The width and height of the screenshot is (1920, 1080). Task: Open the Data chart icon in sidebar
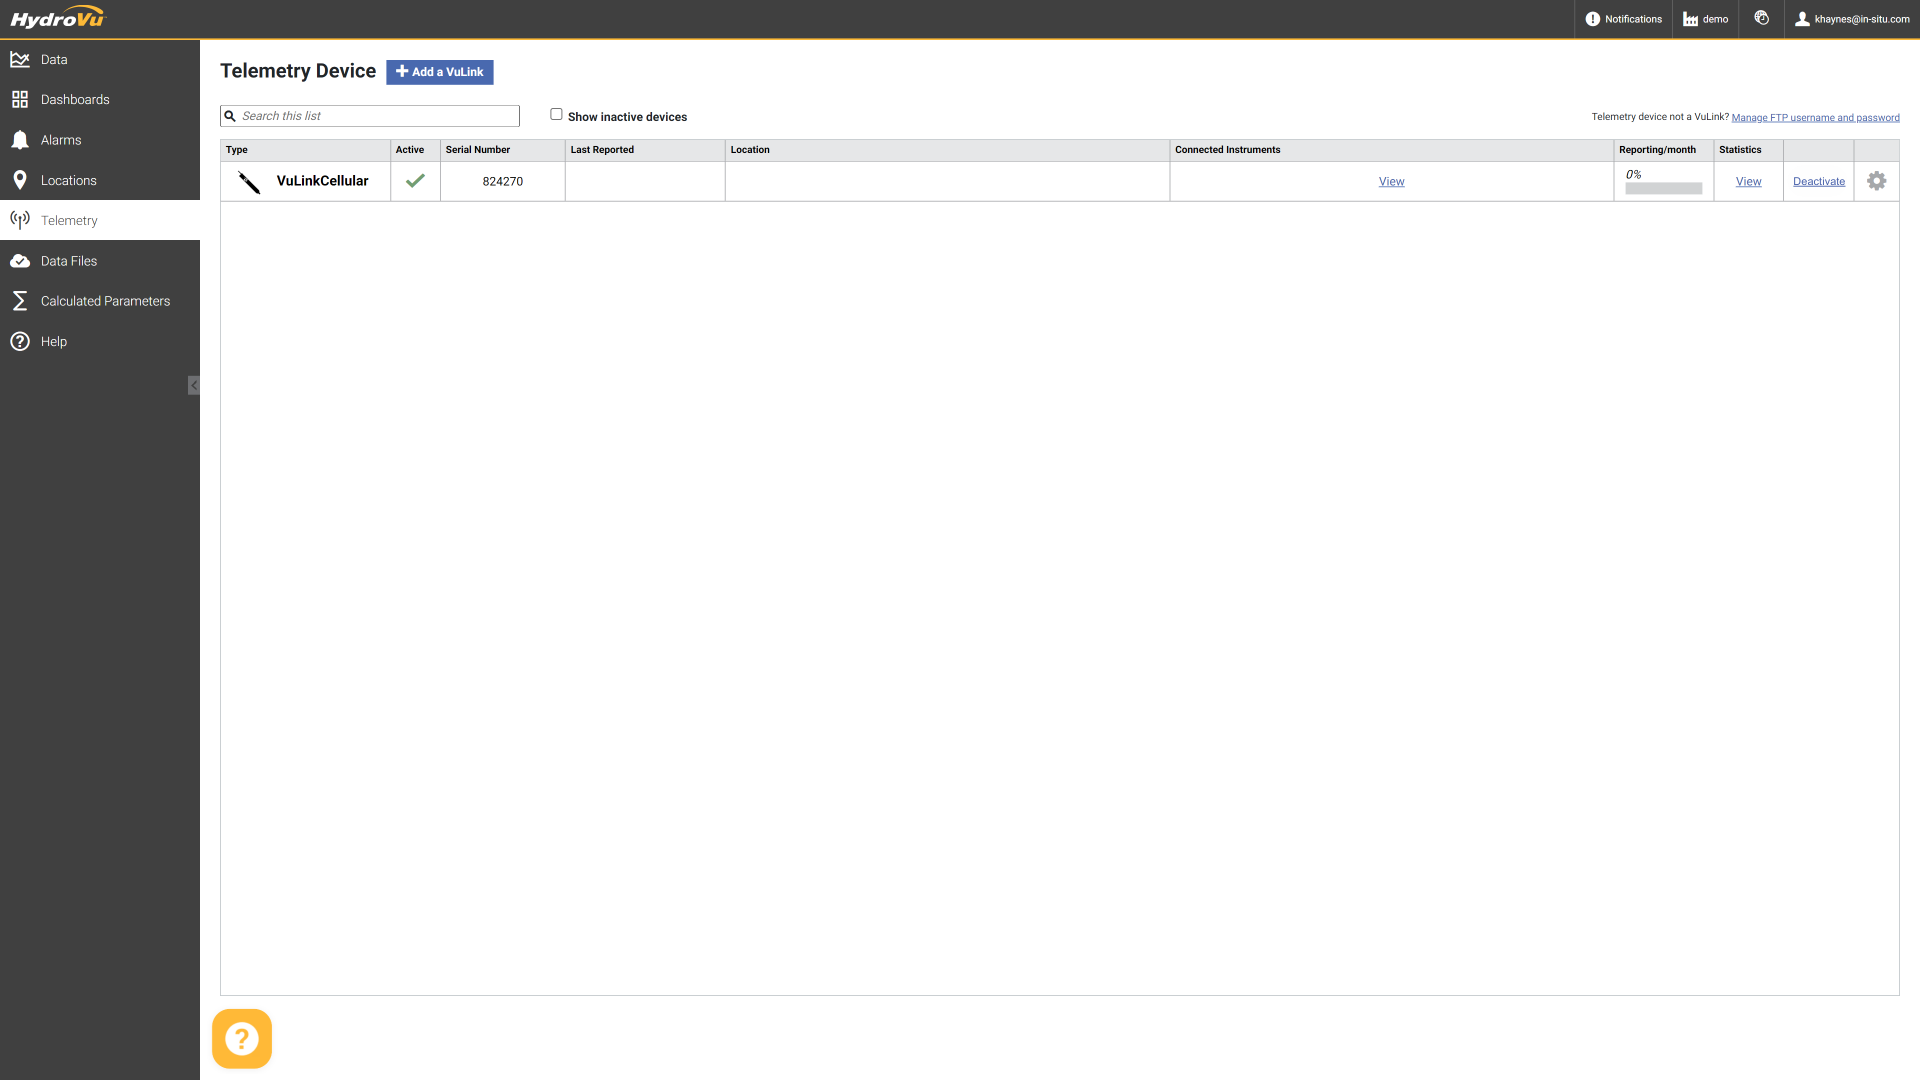[20, 60]
